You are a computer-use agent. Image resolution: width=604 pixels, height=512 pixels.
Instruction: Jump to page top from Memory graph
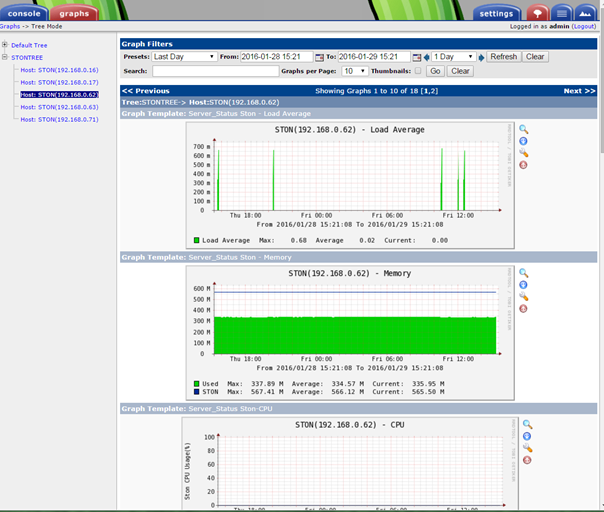523,309
